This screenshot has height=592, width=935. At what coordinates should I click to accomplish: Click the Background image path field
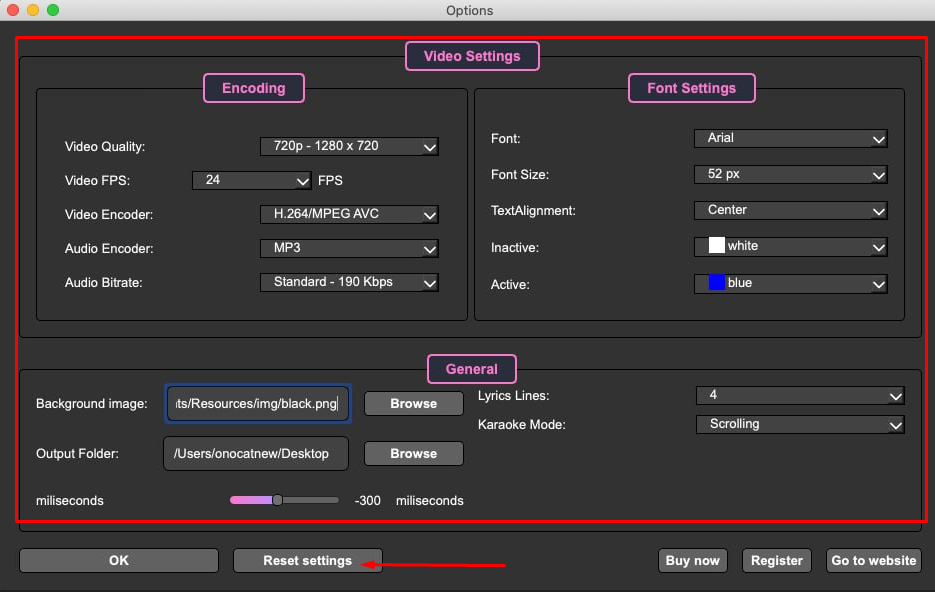[258, 404]
